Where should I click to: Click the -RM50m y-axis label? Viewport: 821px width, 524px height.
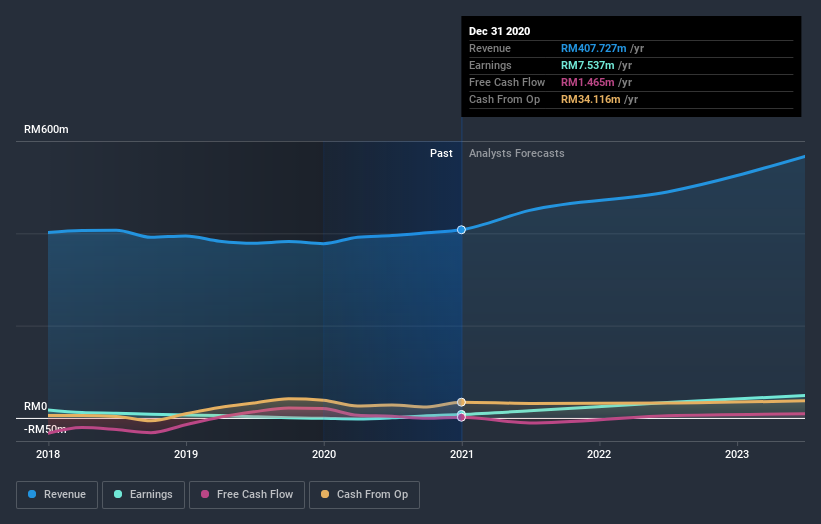45,430
